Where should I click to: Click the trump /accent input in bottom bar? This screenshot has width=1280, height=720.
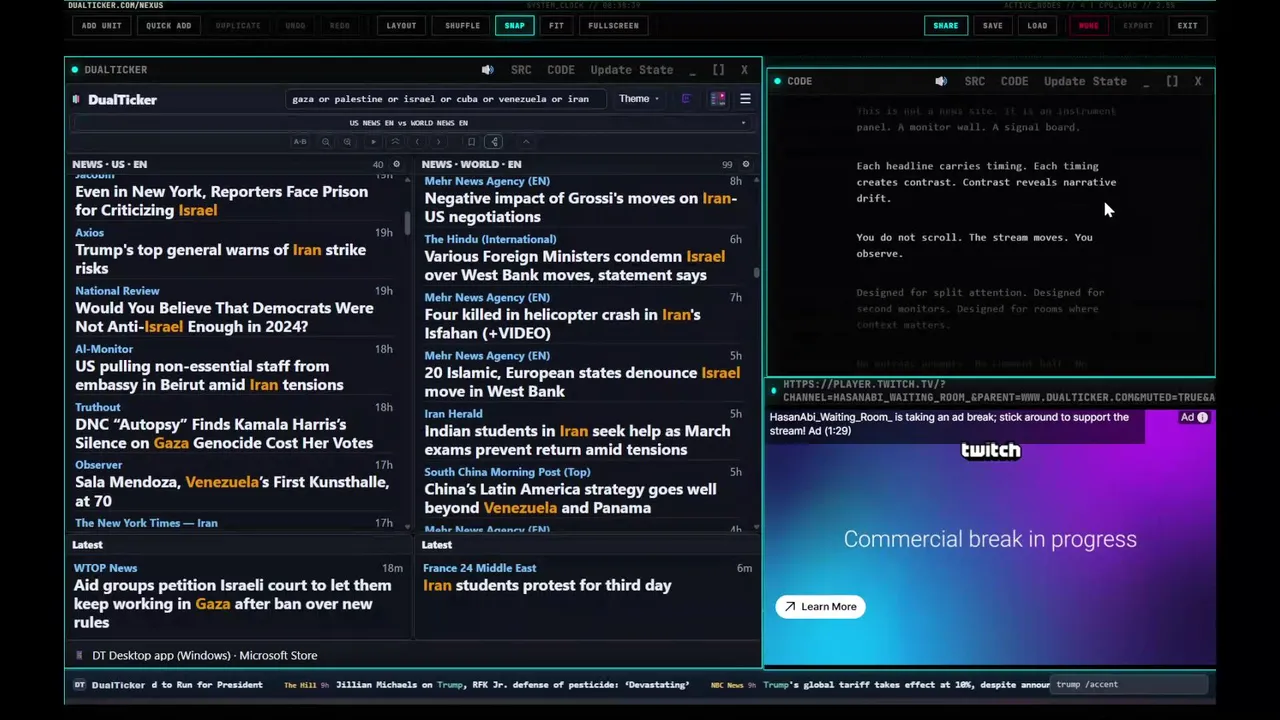[x=1130, y=685]
